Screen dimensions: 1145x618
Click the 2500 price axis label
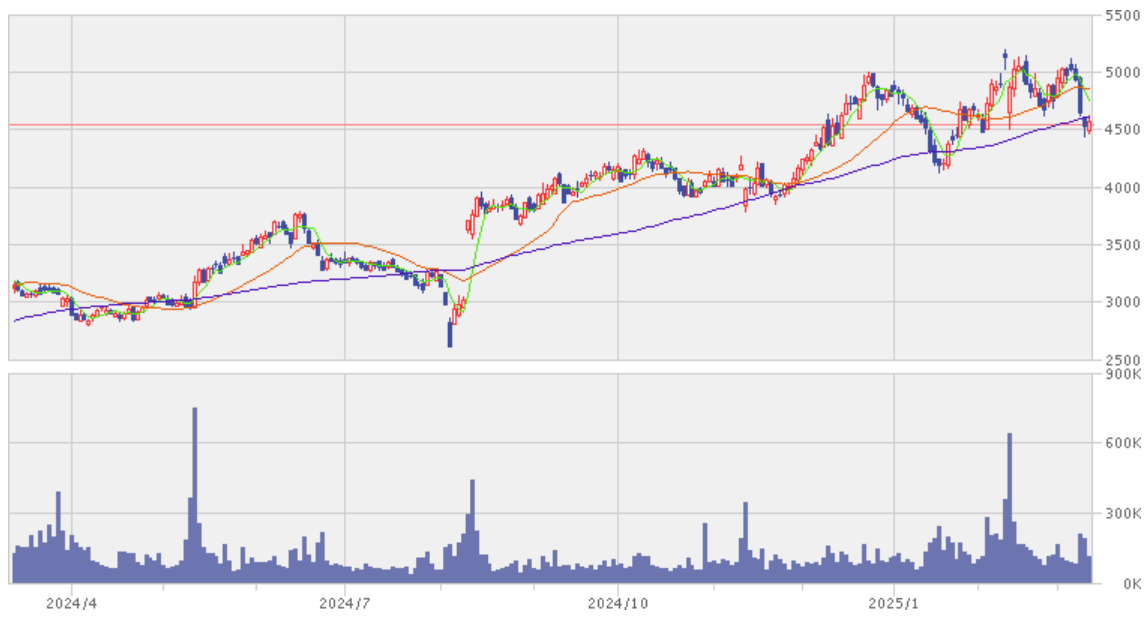pos(1122,359)
